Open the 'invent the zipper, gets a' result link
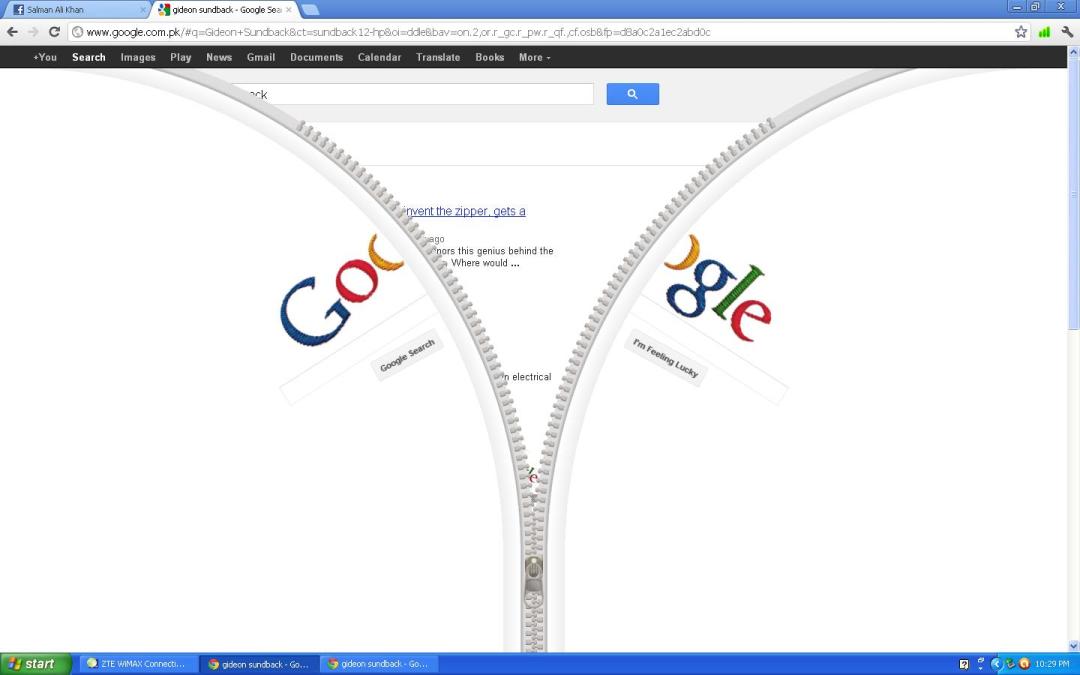 [x=466, y=211]
